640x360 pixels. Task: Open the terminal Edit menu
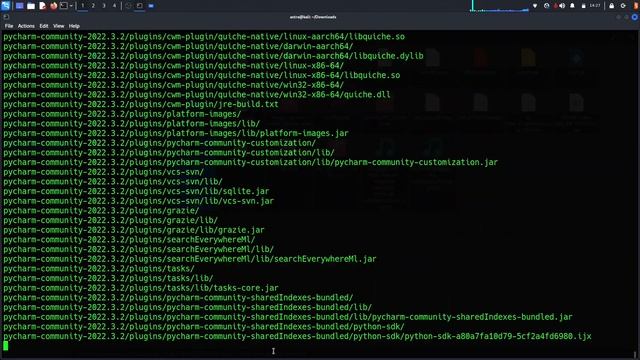point(44,26)
